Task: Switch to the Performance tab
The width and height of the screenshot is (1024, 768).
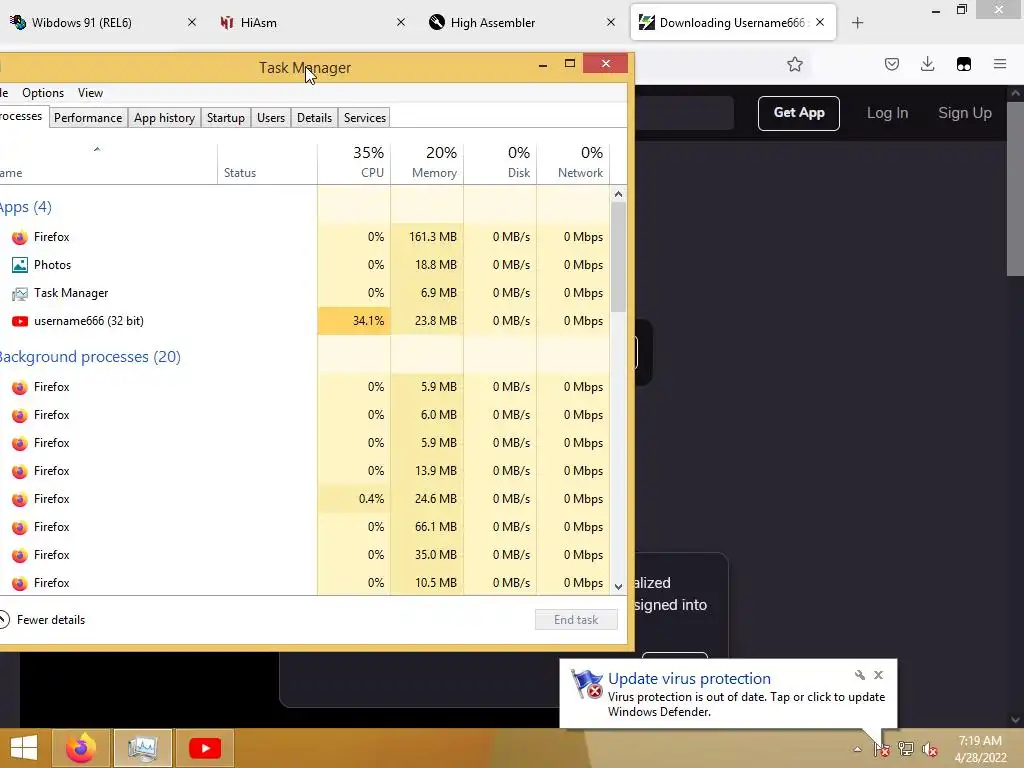Action: (x=88, y=118)
